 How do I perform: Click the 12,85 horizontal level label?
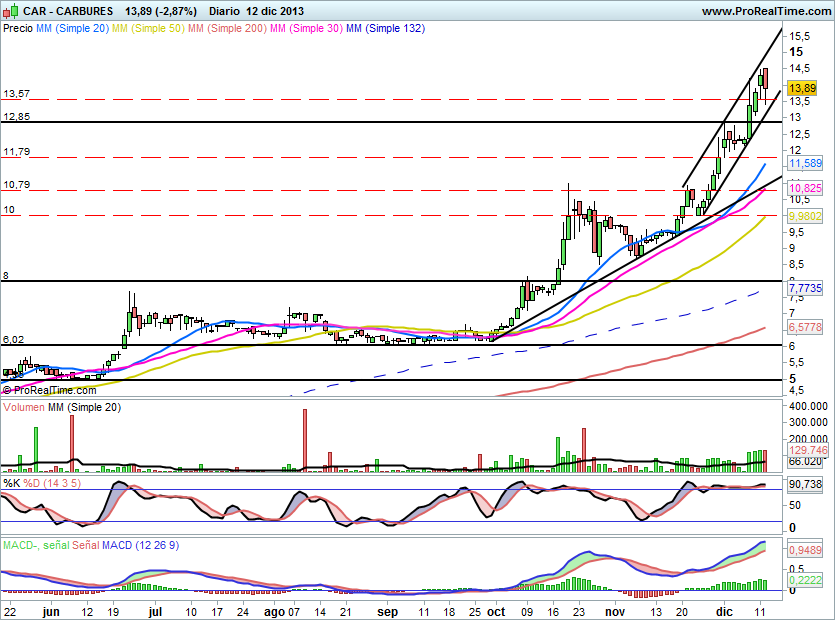coord(16,117)
